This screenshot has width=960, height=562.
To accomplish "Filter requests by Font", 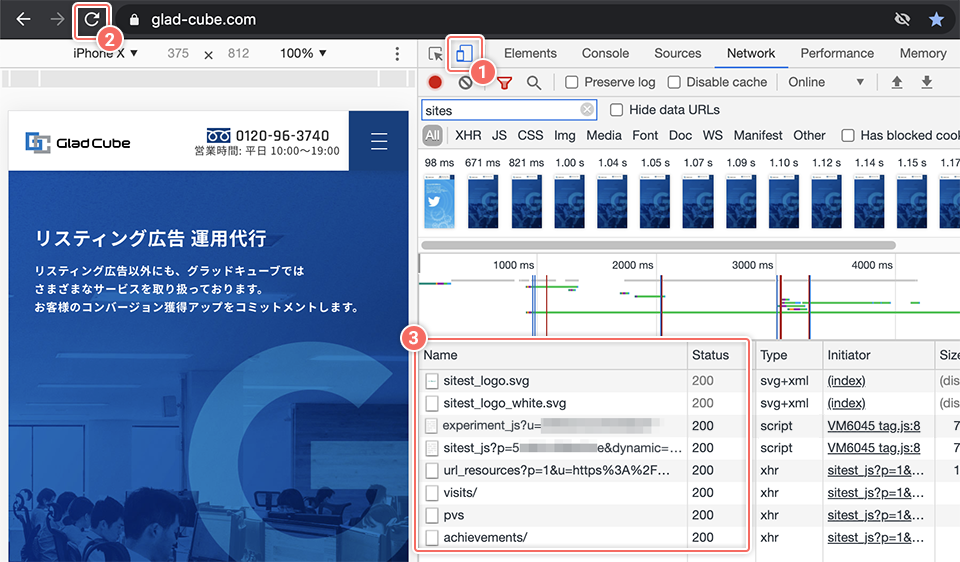I will 645,135.
